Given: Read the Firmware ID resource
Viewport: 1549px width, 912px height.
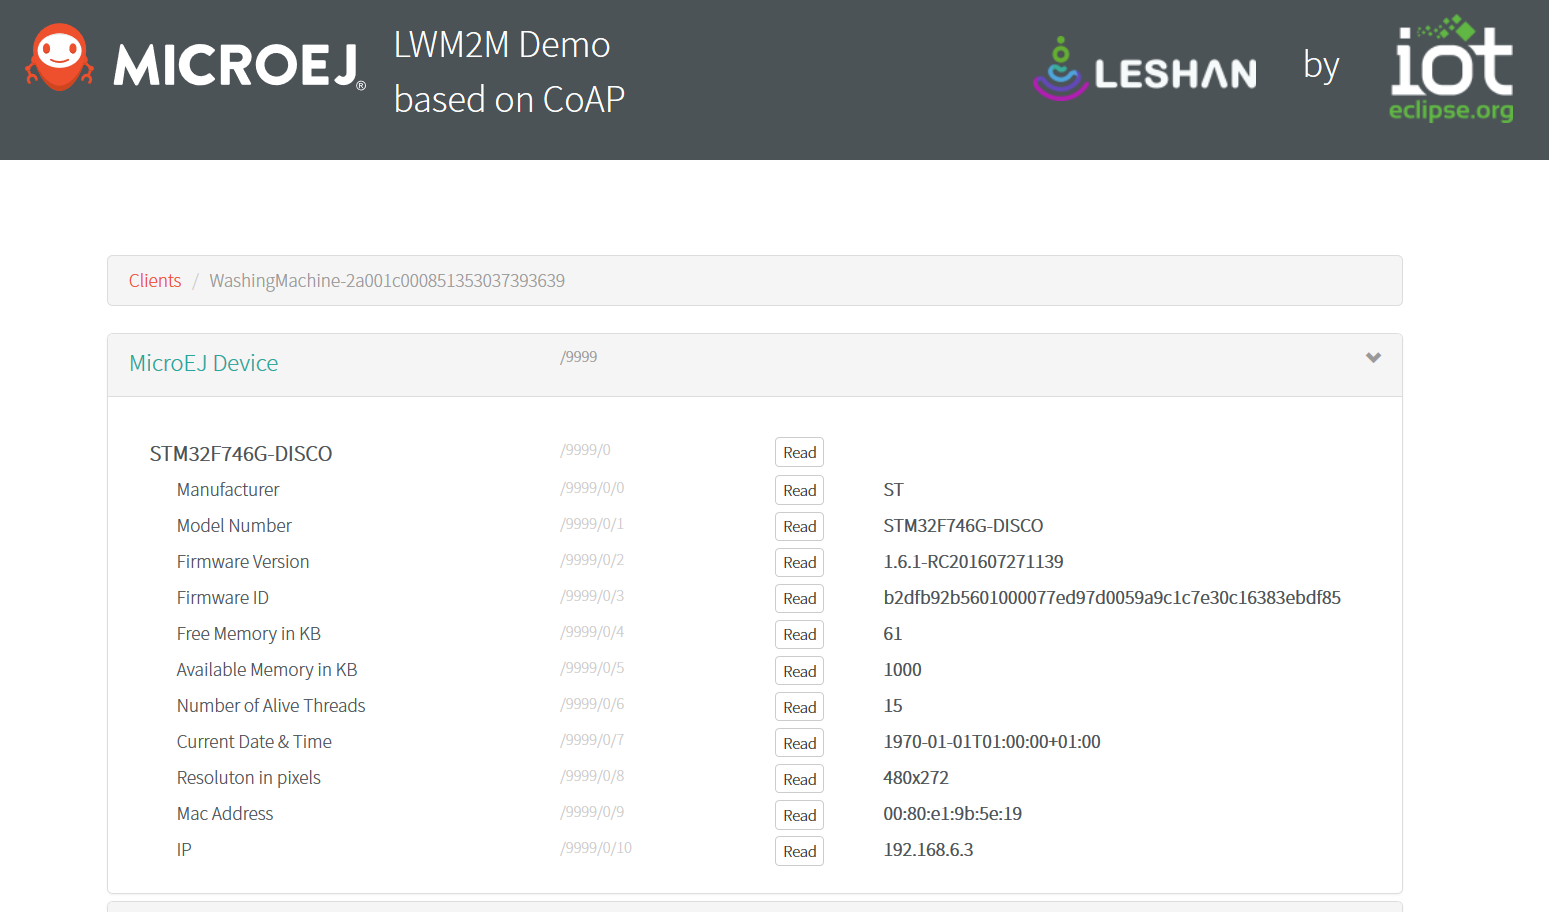Looking at the screenshot, I should [x=799, y=598].
